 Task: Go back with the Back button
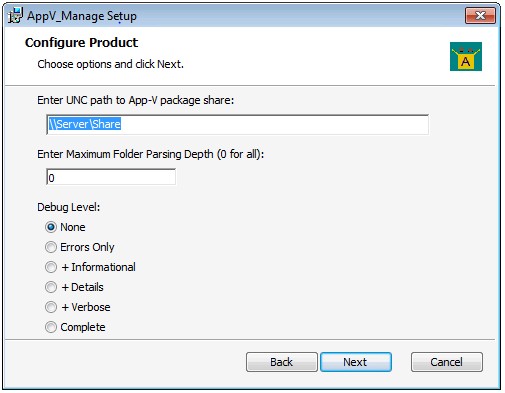(x=282, y=362)
